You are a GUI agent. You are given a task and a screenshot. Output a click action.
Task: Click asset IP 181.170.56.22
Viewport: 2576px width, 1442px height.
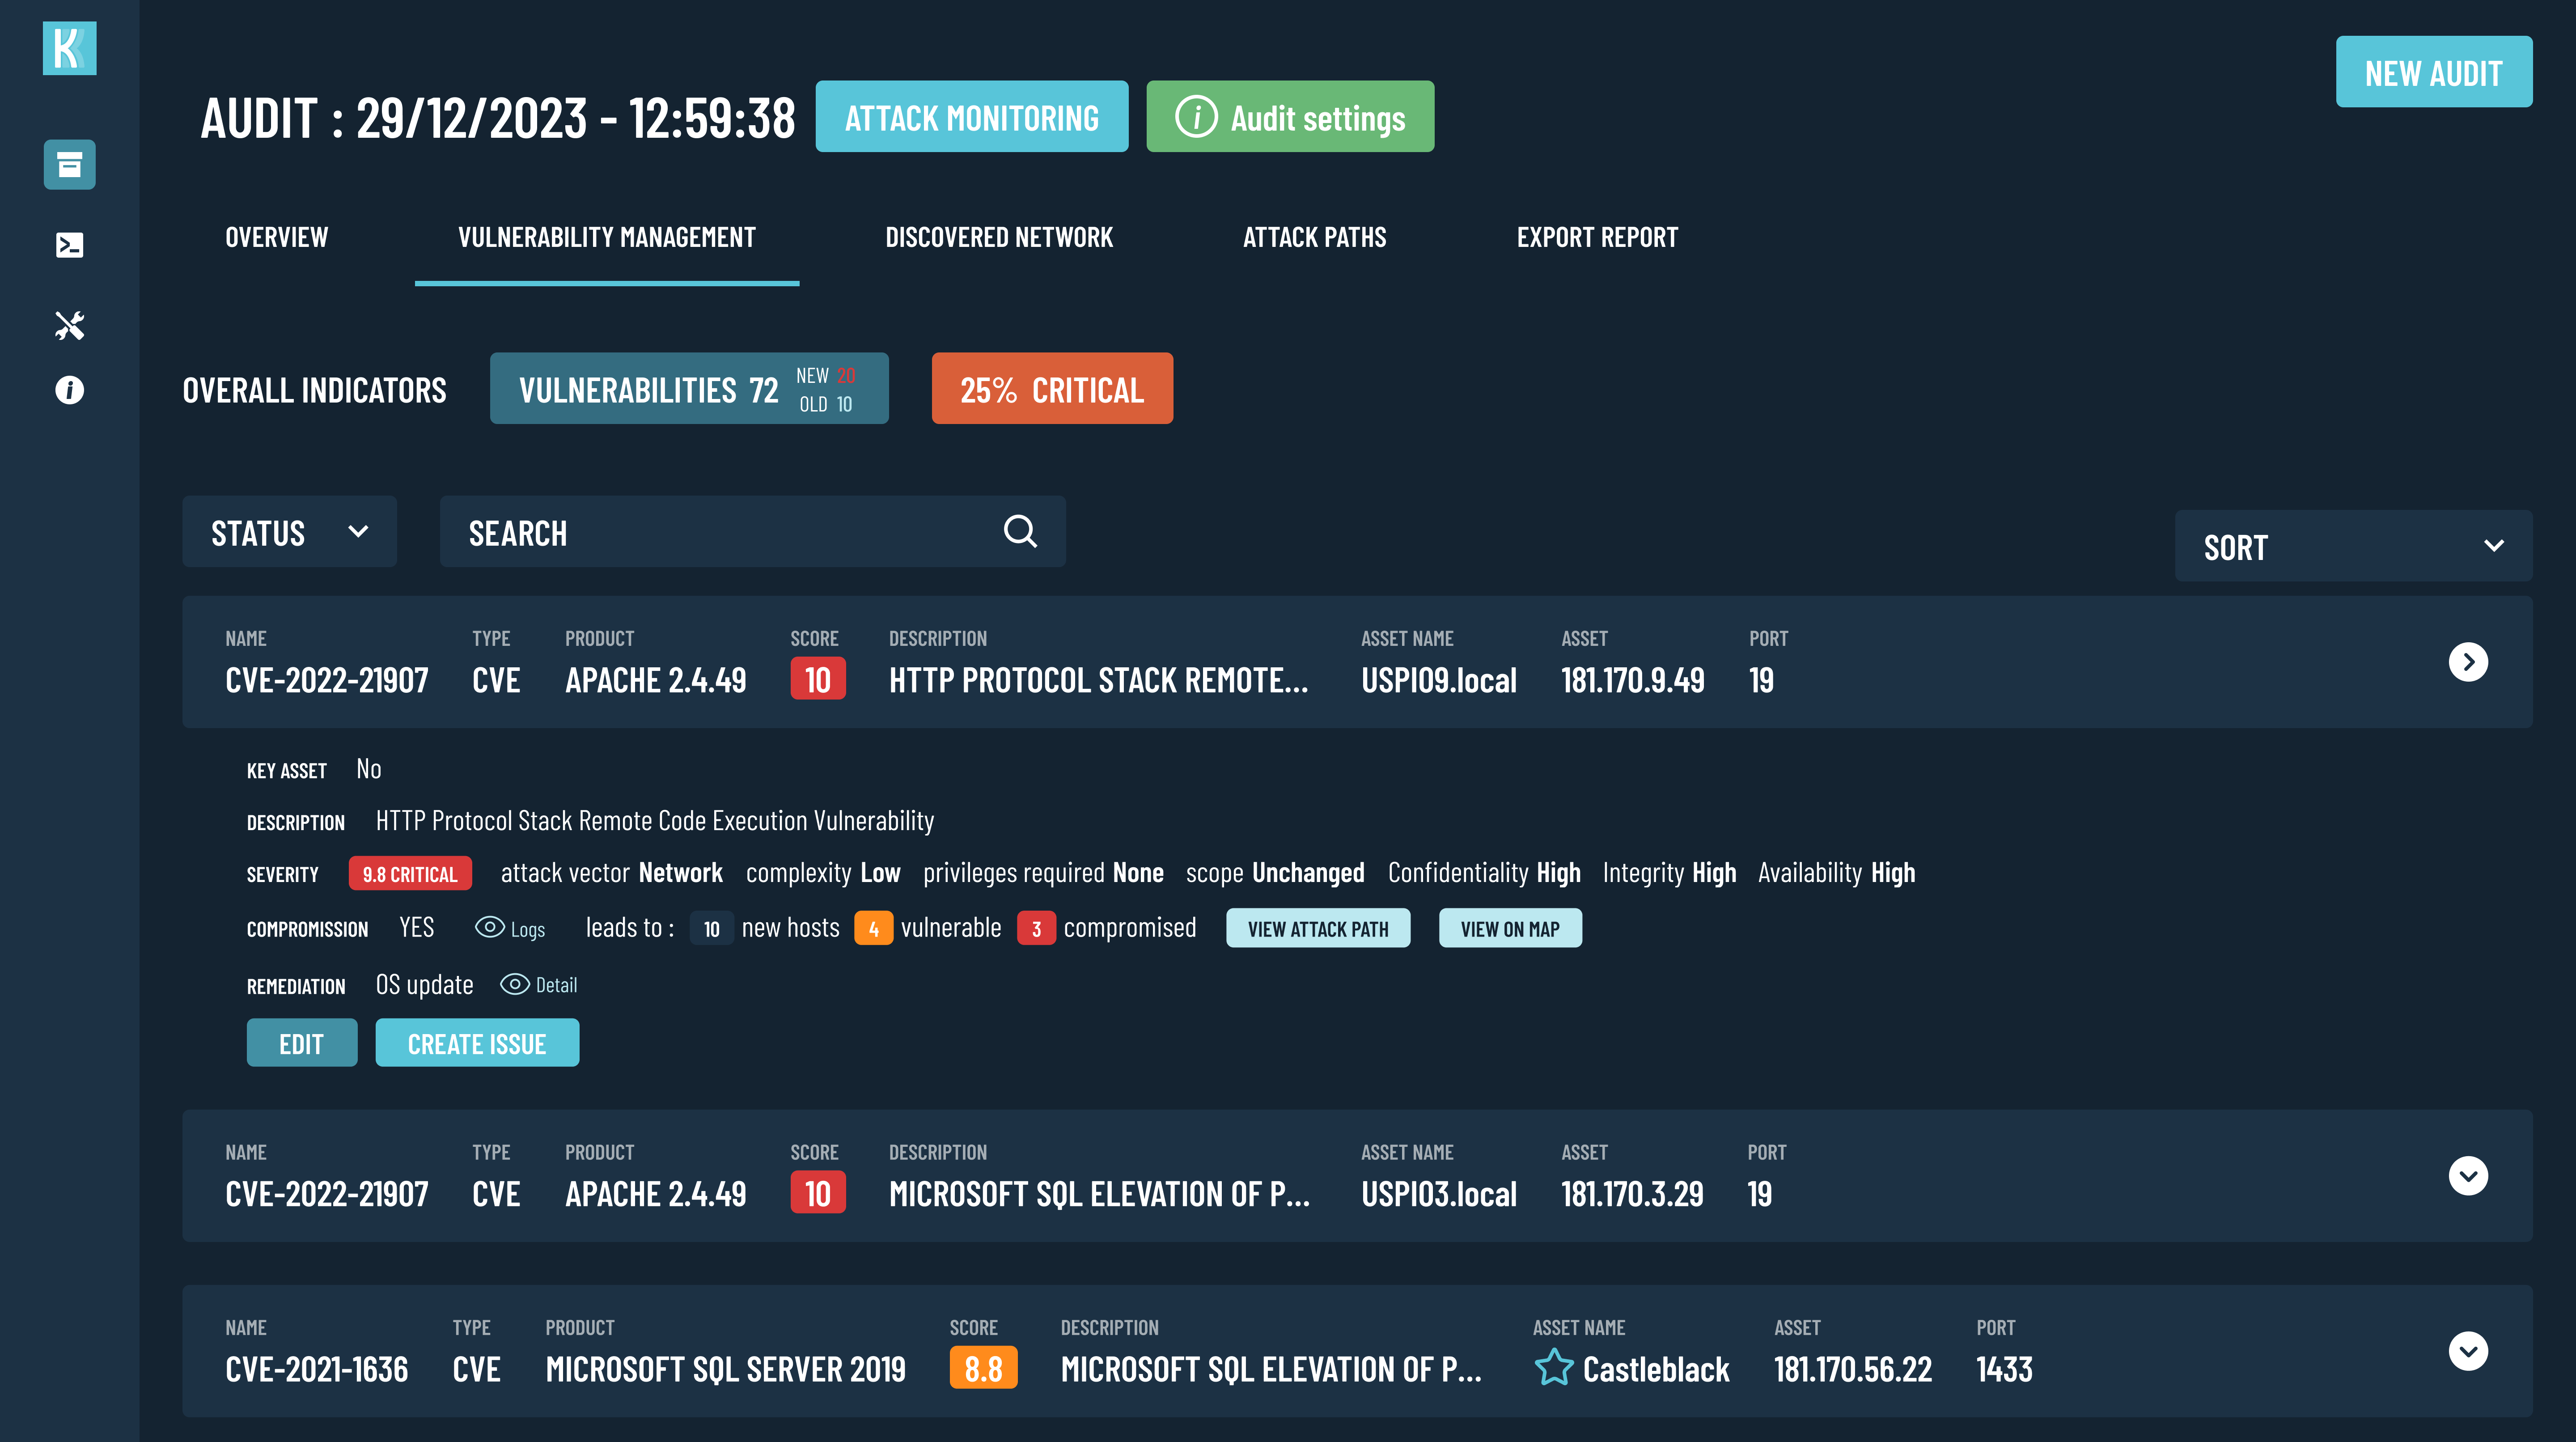point(1852,1369)
